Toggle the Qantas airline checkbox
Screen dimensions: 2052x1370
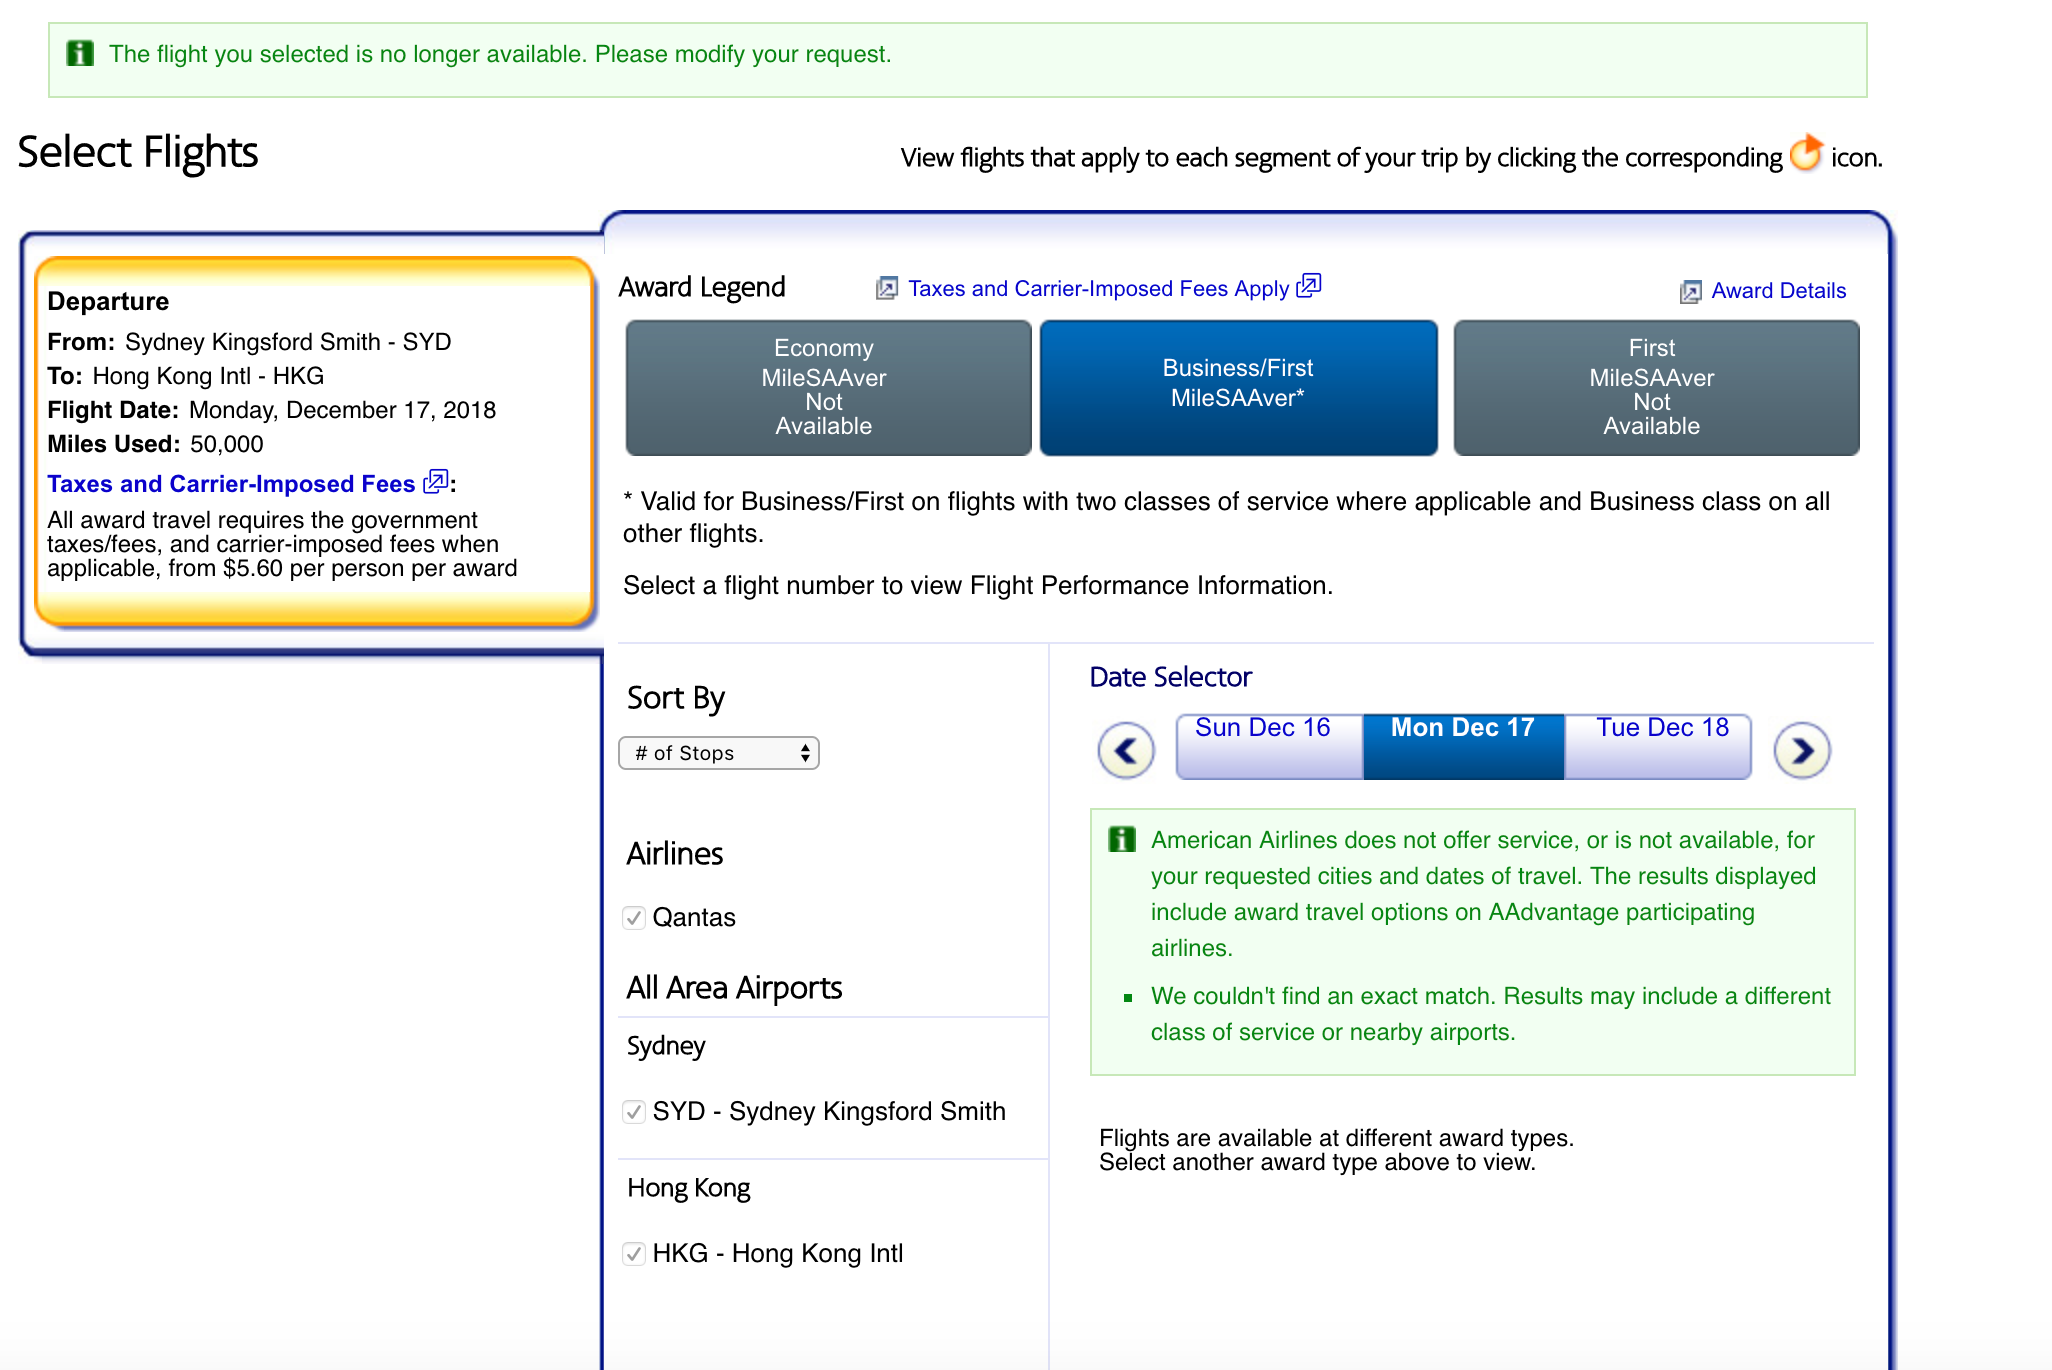pyautogui.click(x=634, y=917)
